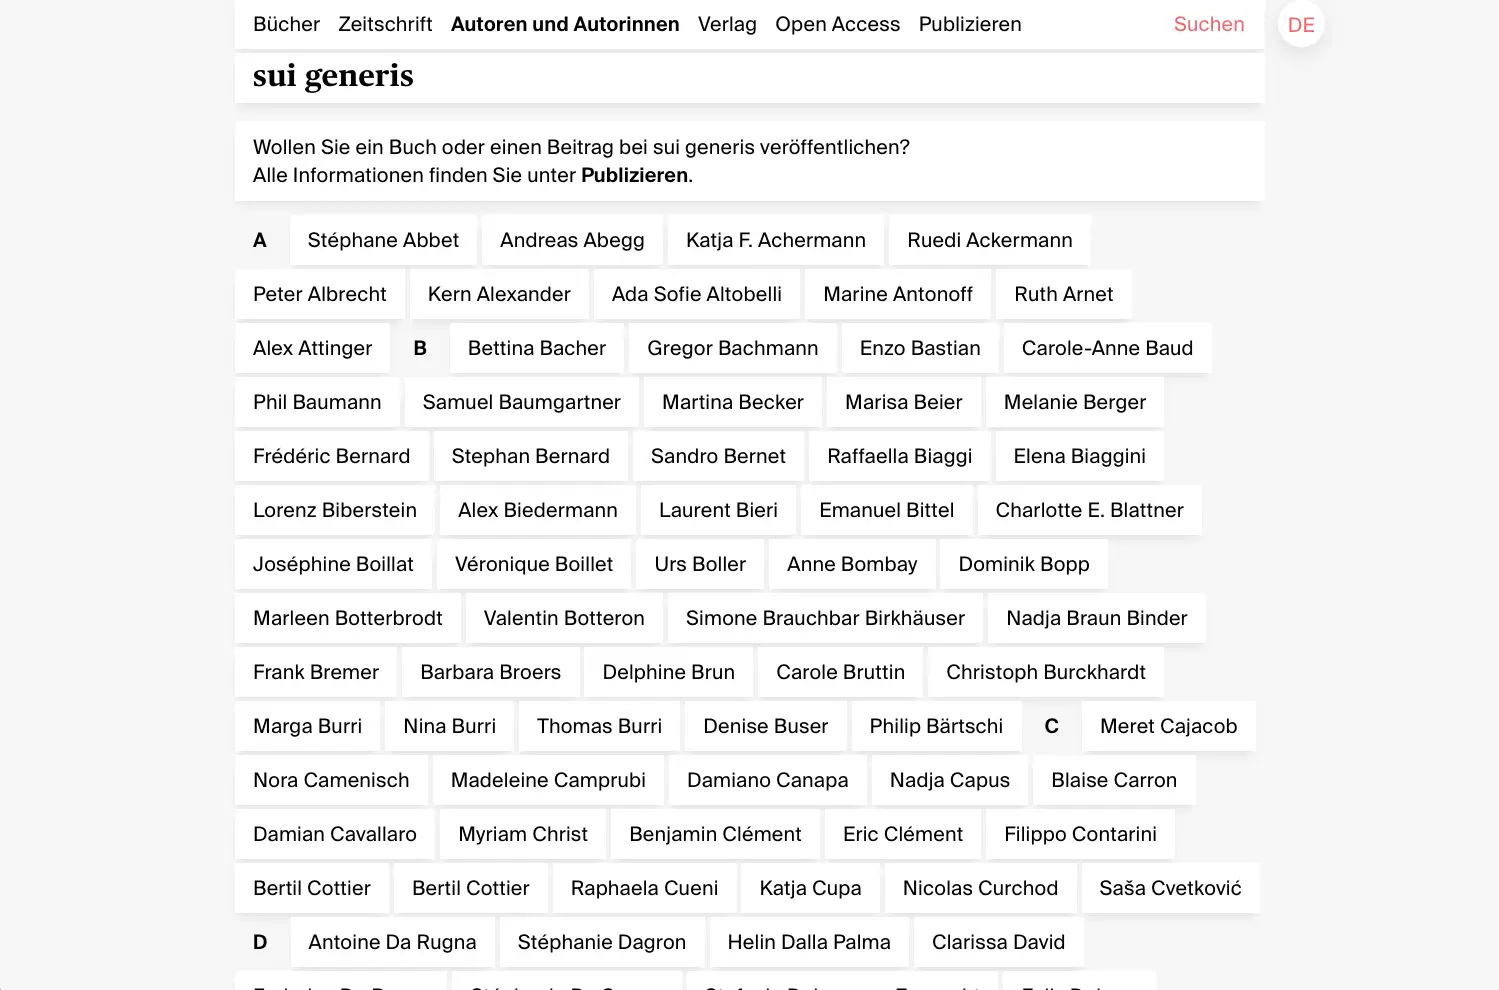Select Madeleine Camprubi
1499x990 pixels.
[x=548, y=780]
